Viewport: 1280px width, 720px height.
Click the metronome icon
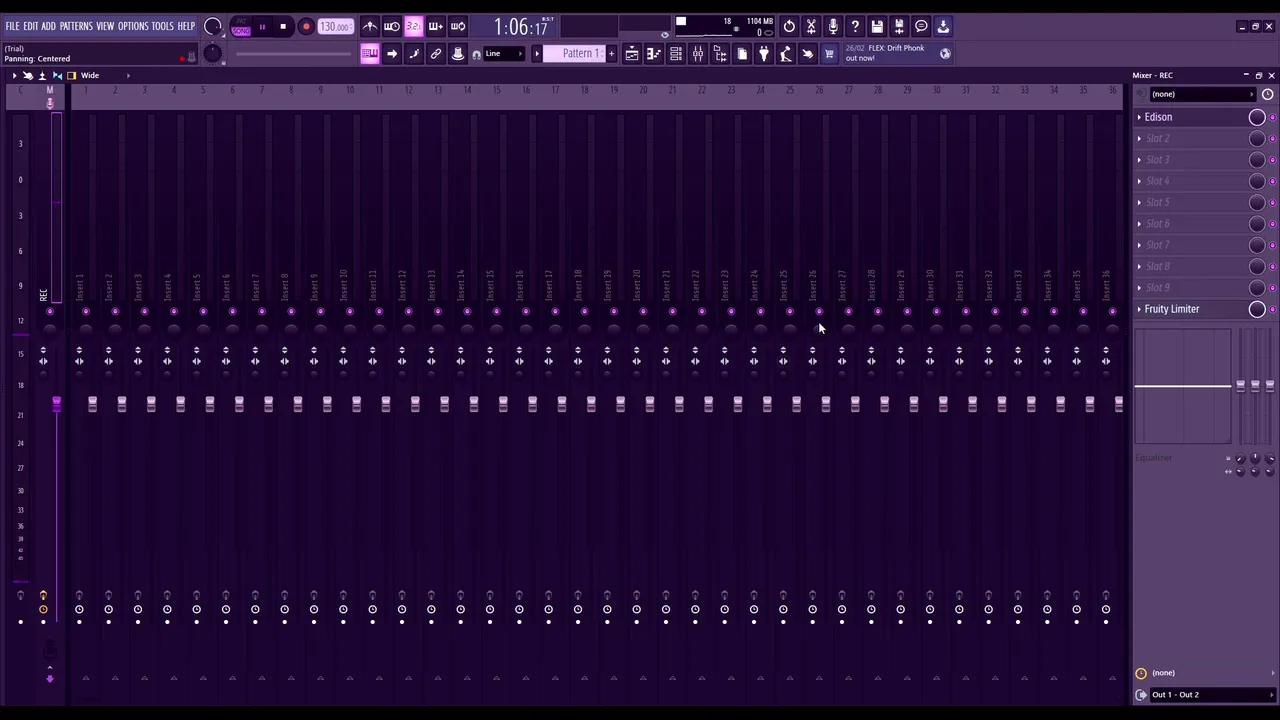370,27
